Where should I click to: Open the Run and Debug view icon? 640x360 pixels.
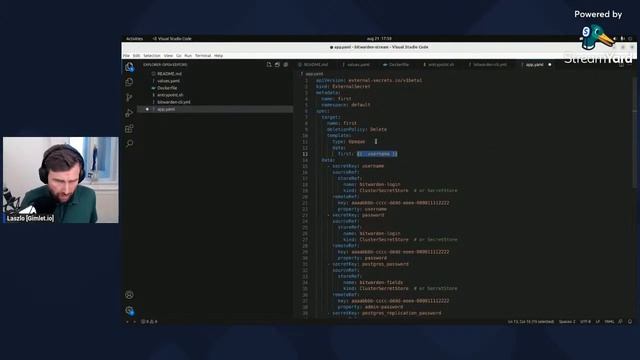pos(129,113)
